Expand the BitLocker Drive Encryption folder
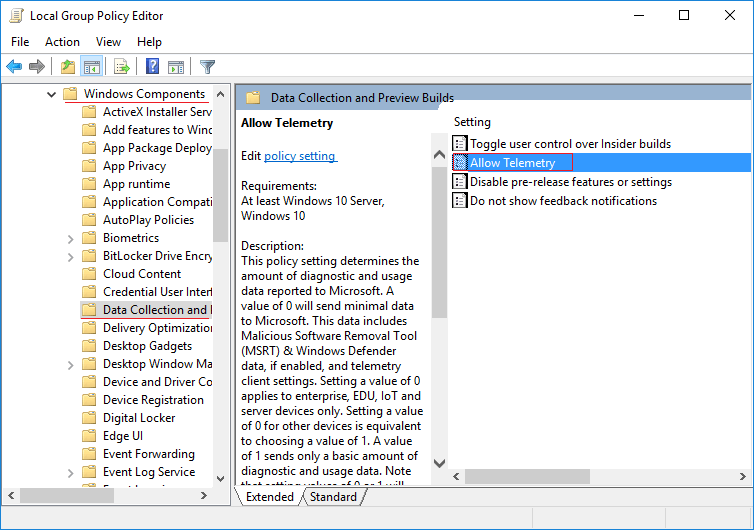 [70, 256]
